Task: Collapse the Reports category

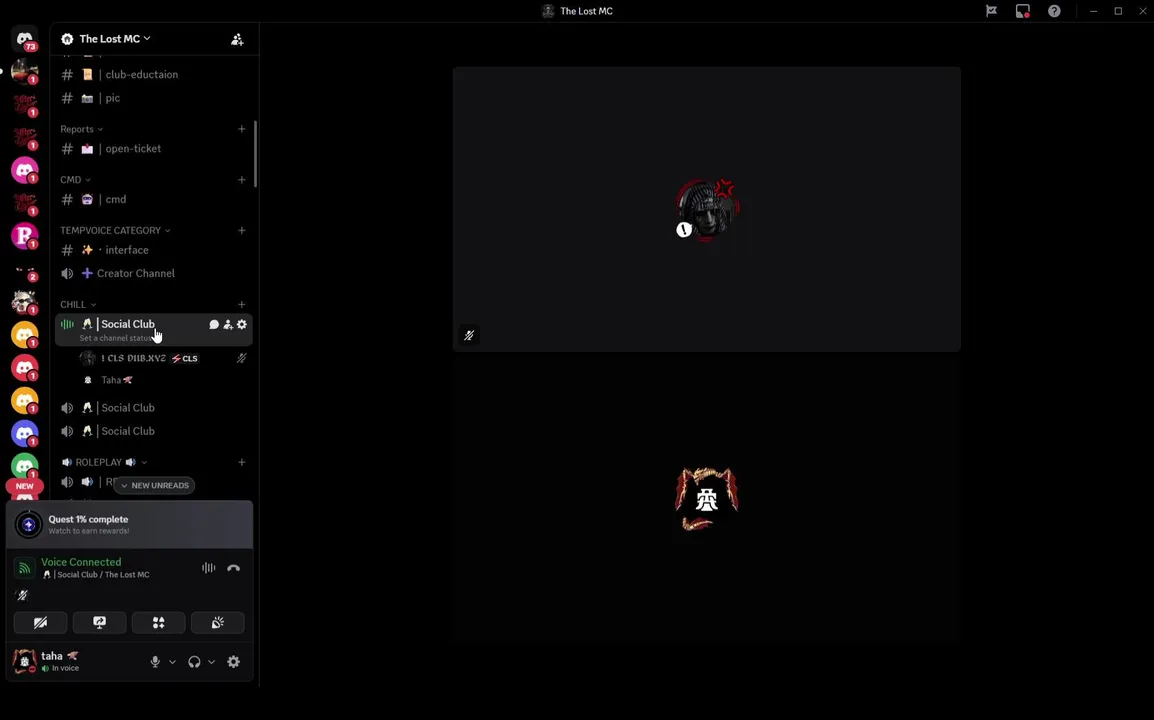Action: point(82,129)
